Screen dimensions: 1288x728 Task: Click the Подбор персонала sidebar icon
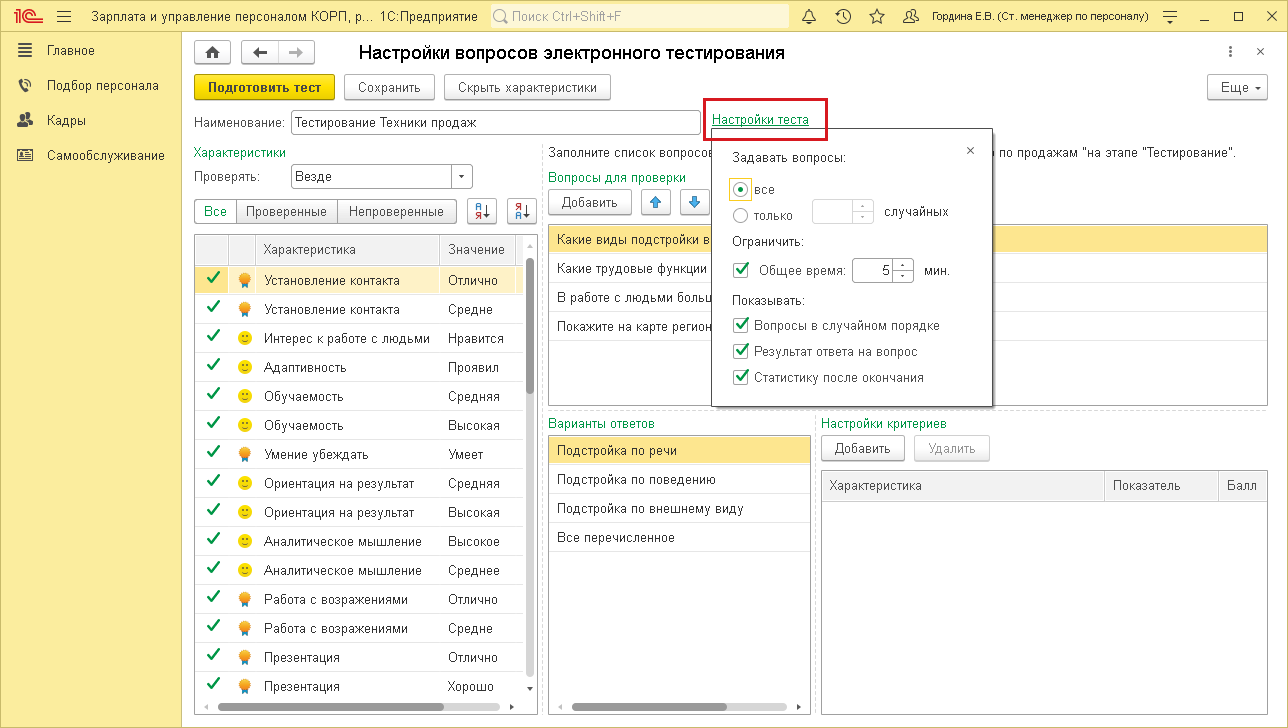tap(26, 86)
